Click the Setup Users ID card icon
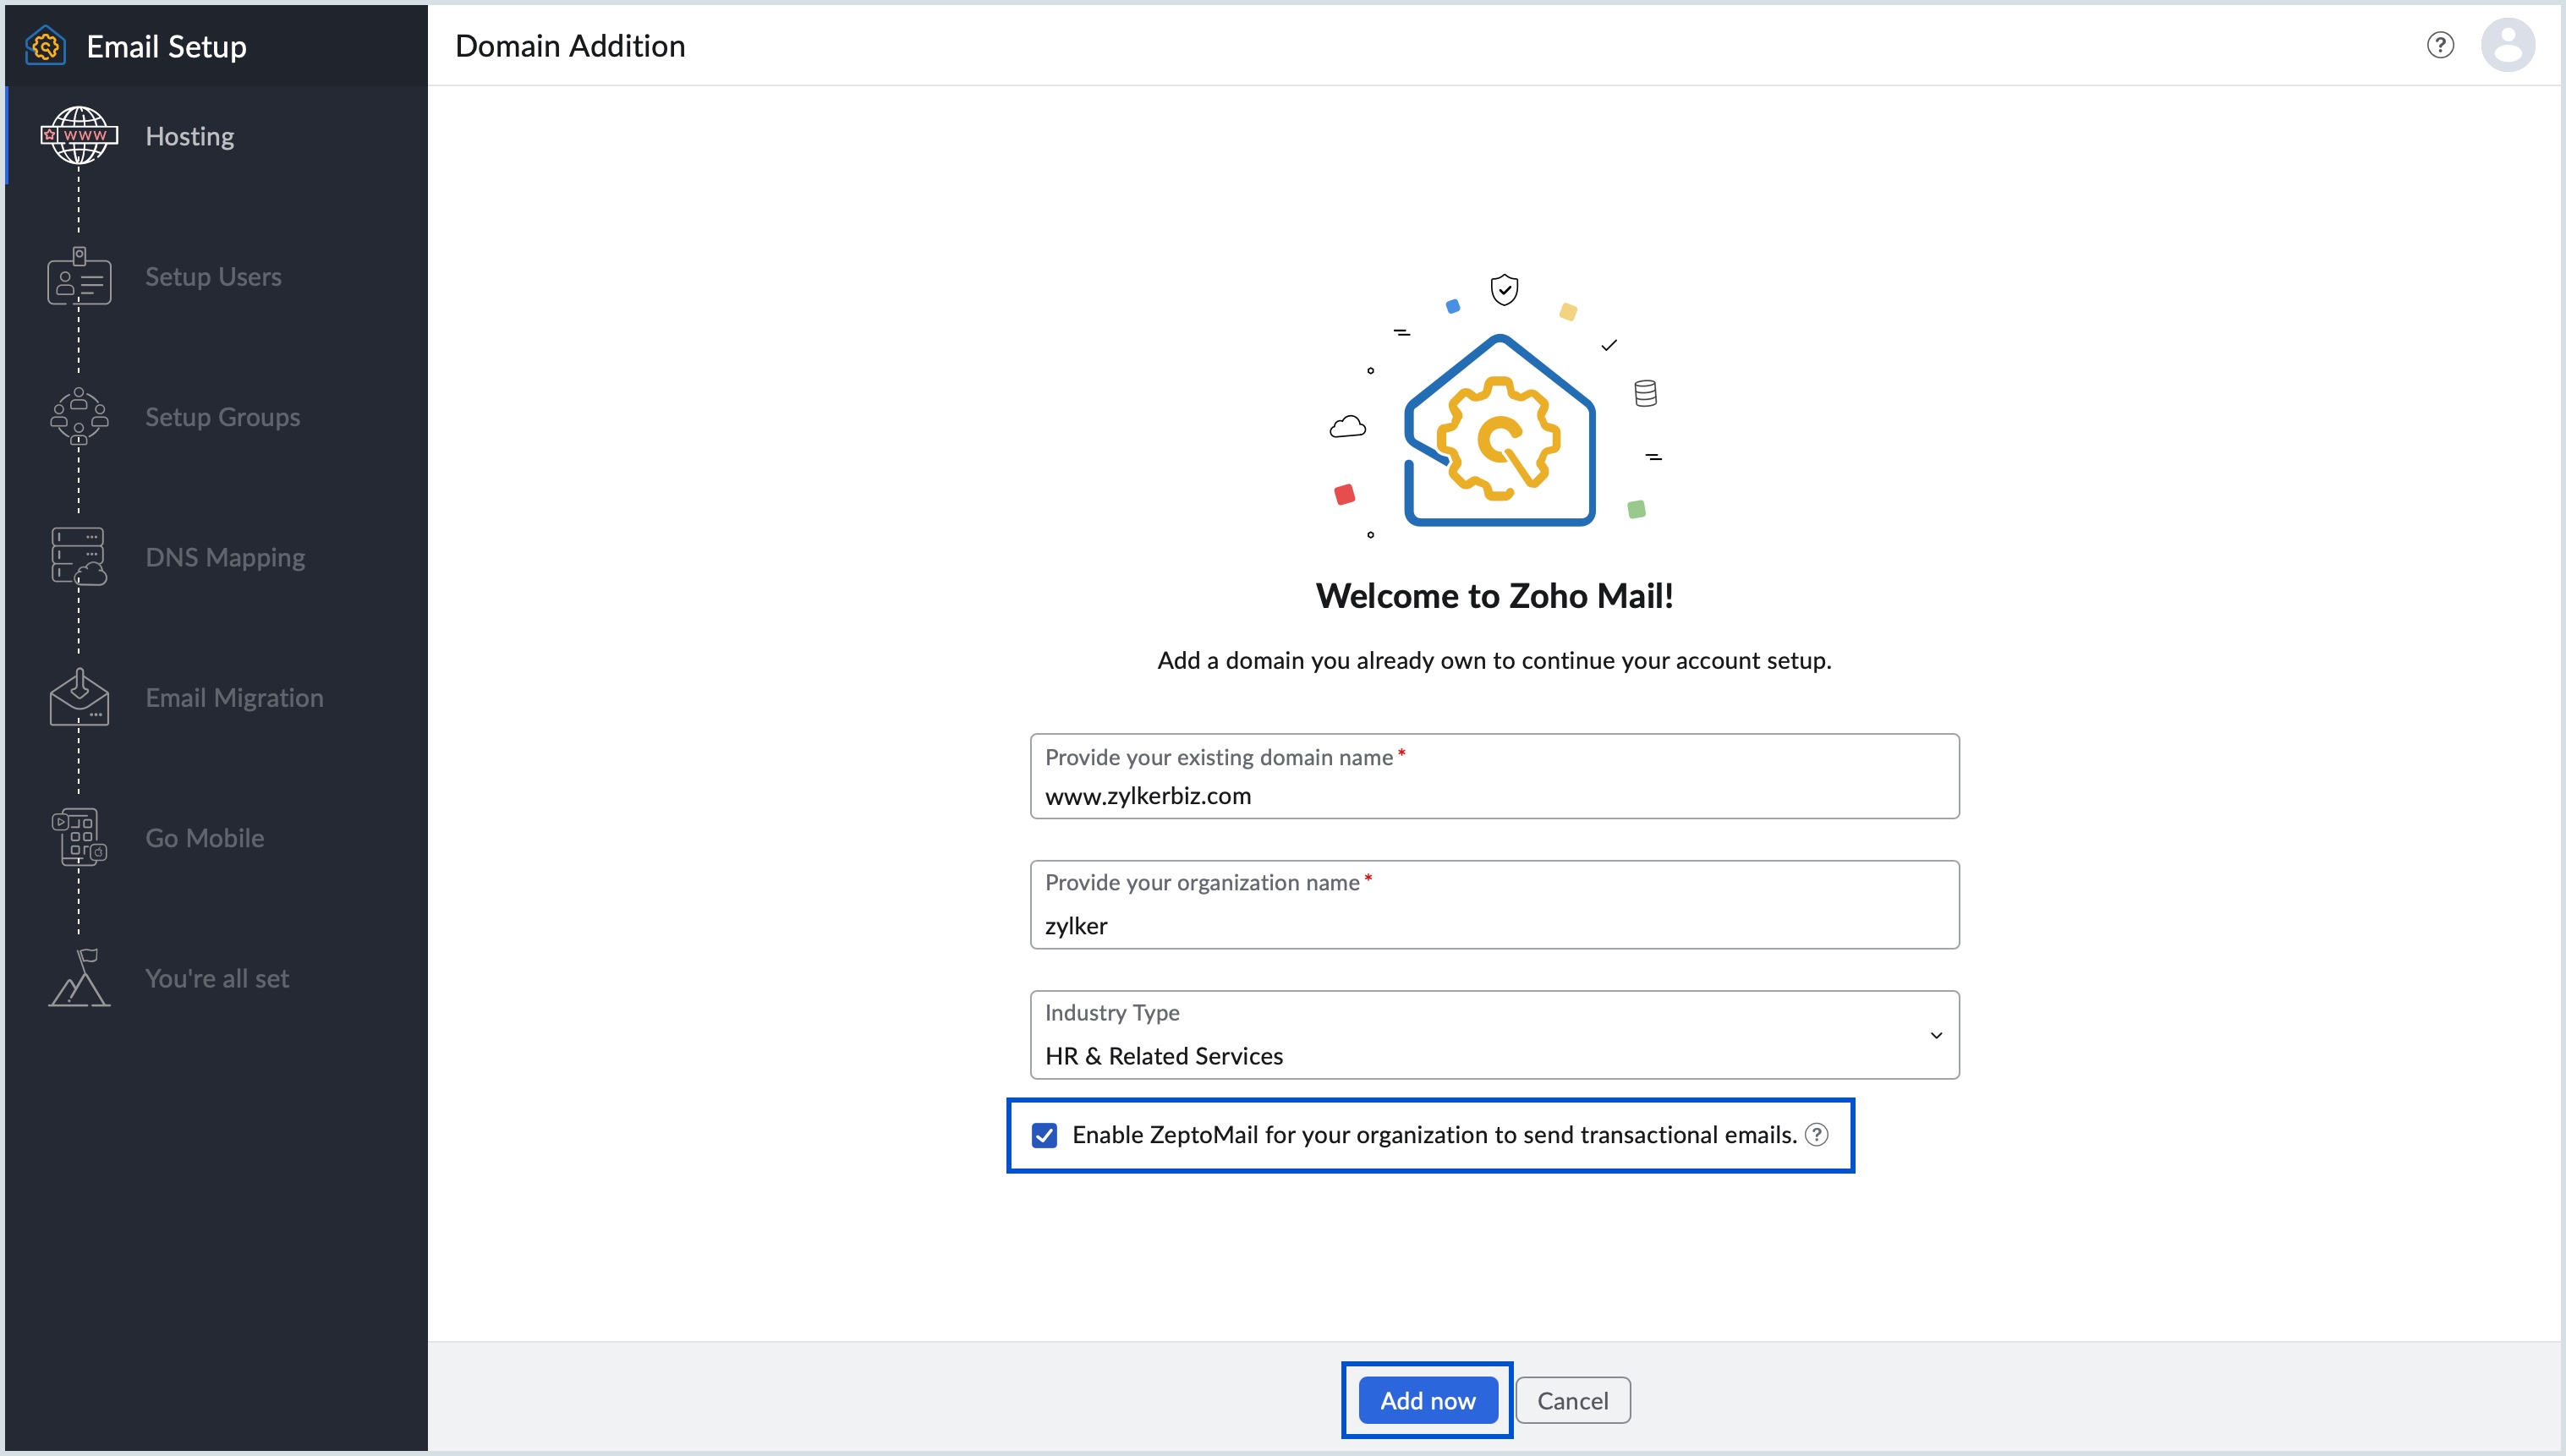Screen dimensions: 2566x1456 79,276
